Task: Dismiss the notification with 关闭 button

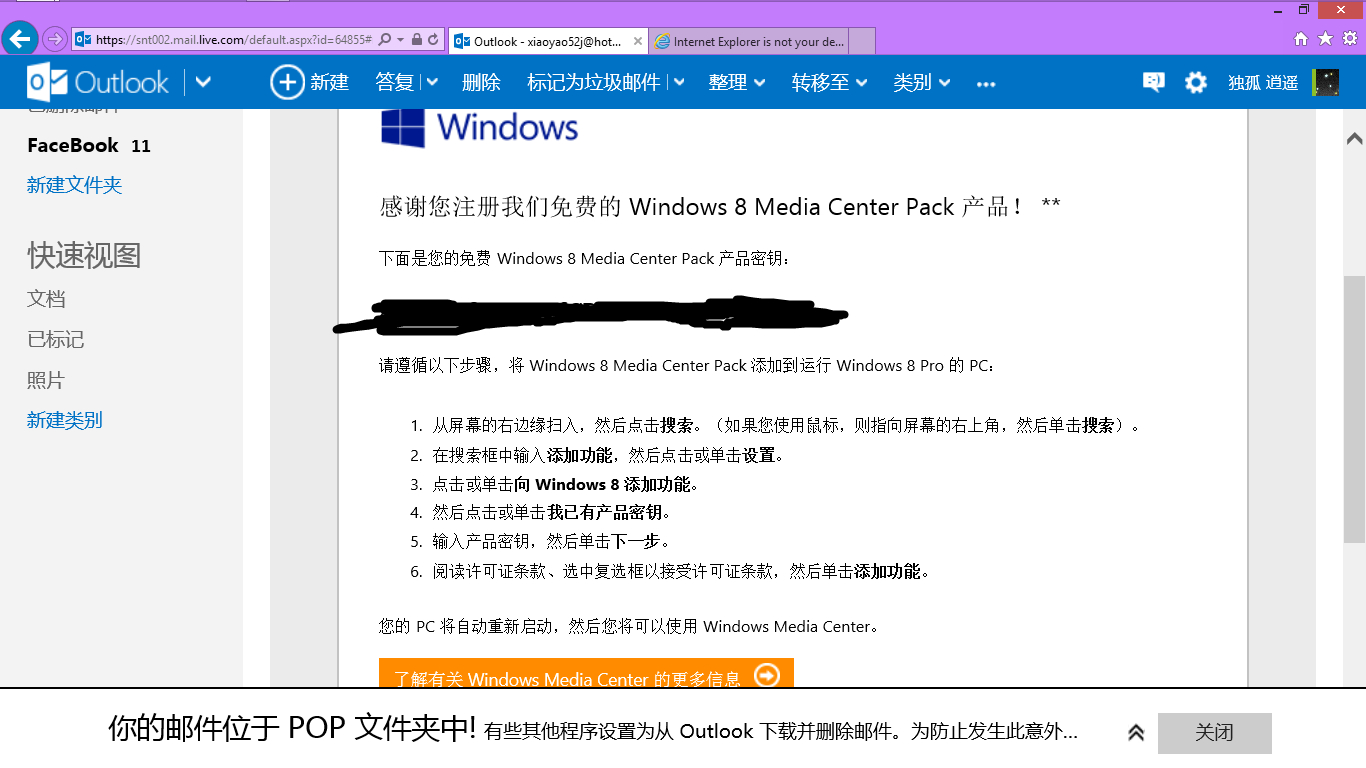Action: [x=1215, y=733]
